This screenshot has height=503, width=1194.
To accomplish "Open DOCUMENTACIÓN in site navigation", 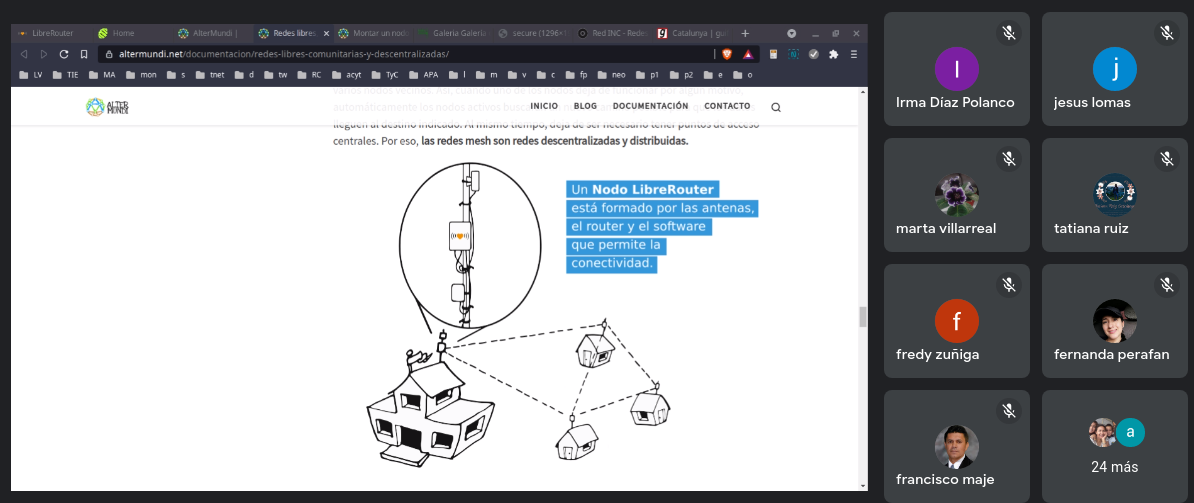I will [x=650, y=107].
